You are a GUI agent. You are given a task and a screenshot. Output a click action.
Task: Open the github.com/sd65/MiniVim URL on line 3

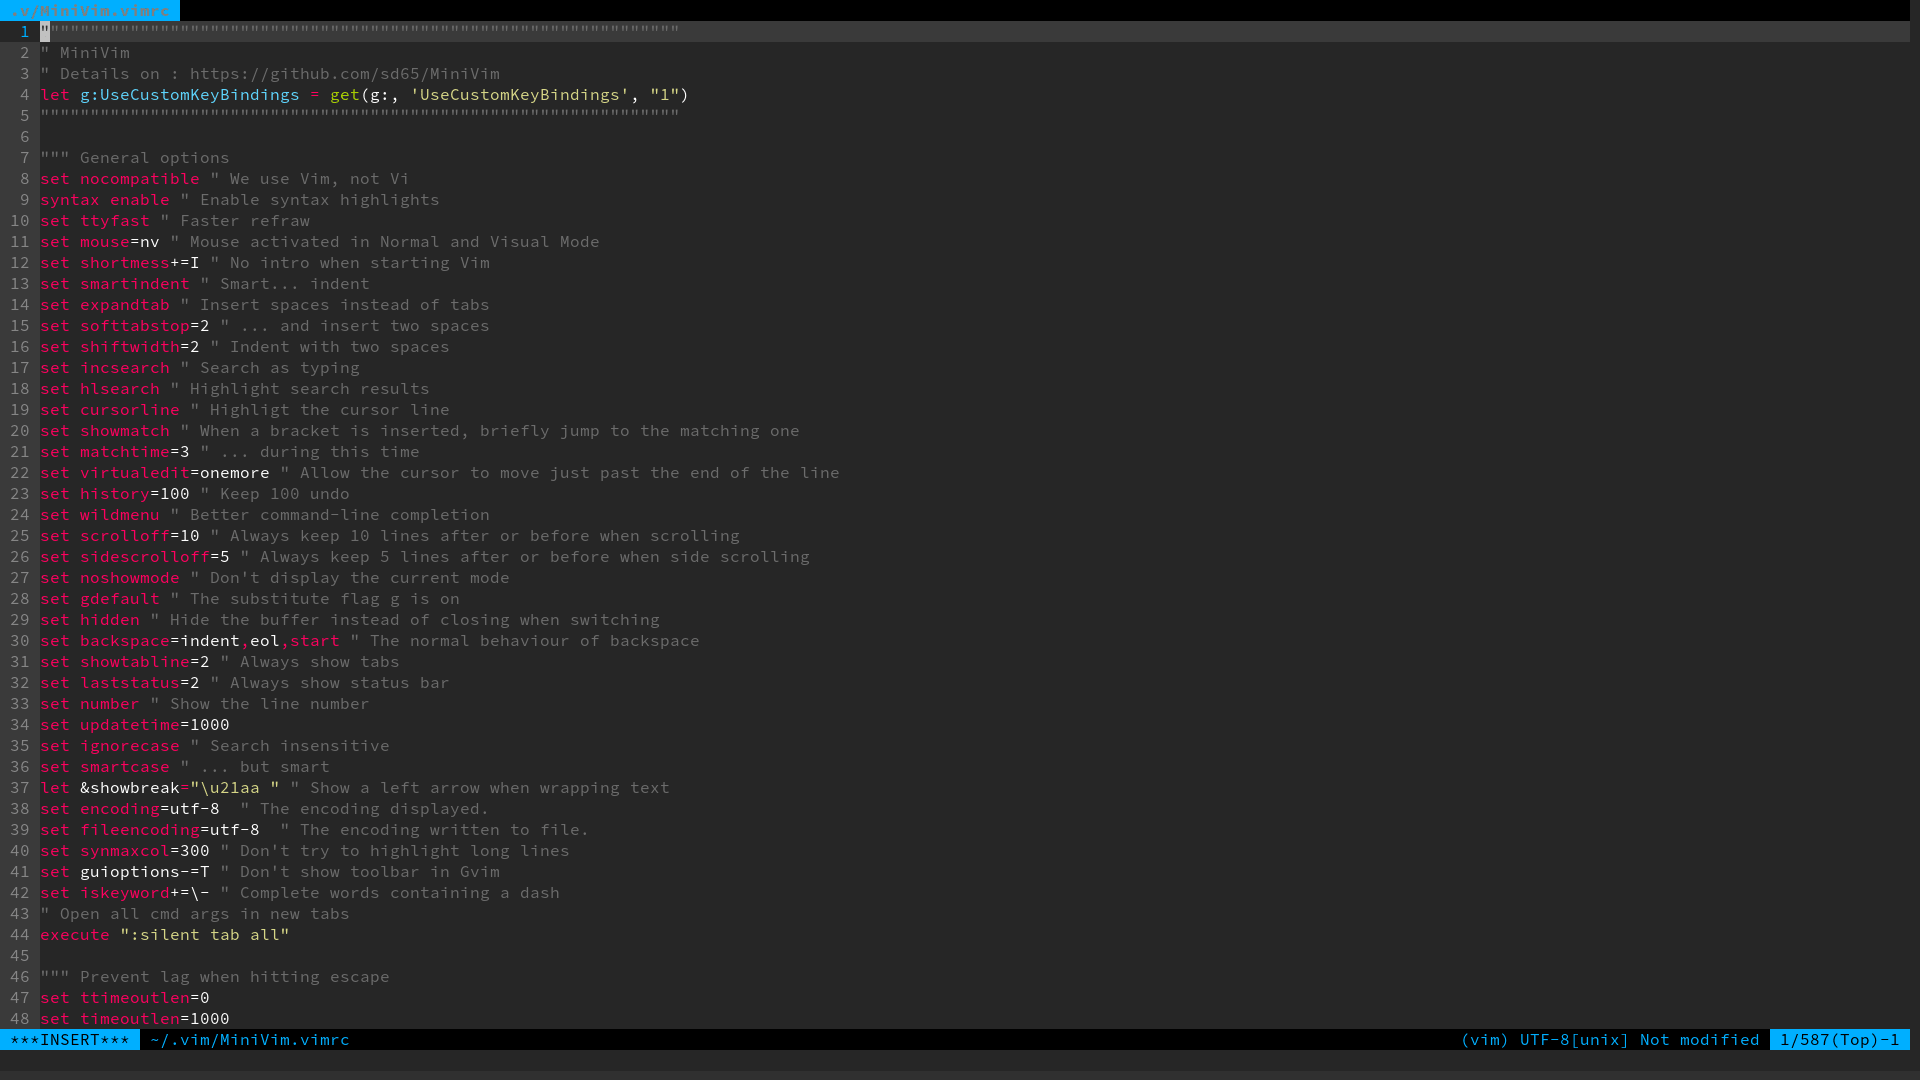344,73
